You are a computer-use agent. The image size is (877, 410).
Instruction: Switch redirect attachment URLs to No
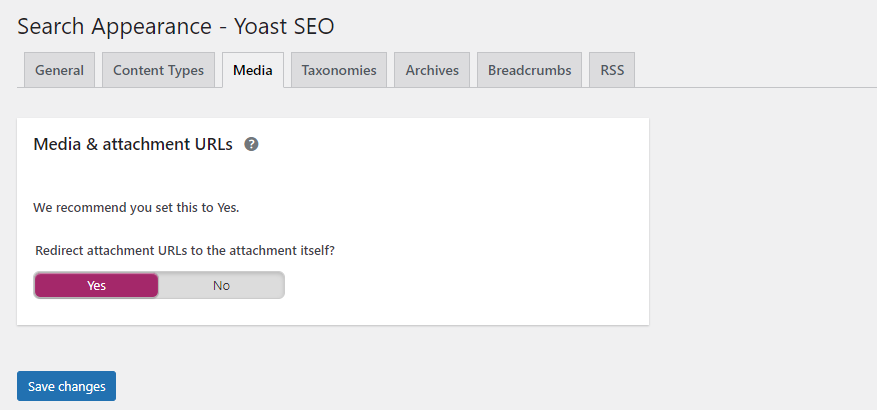[x=221, y=285]
